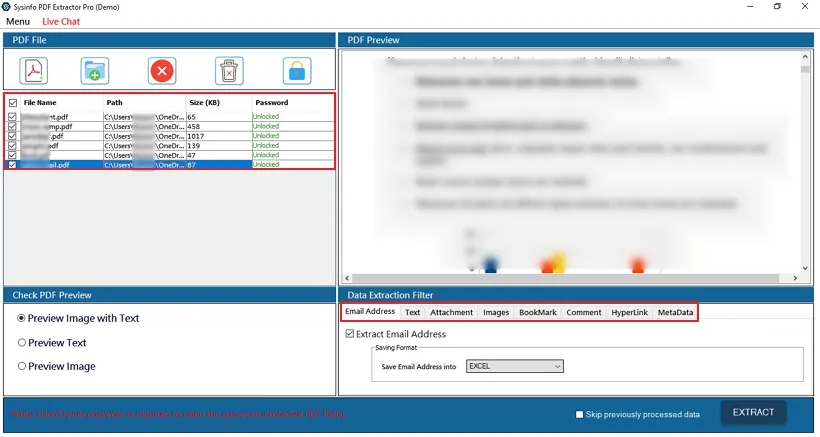Click the Remove all files trash icon

229,71
